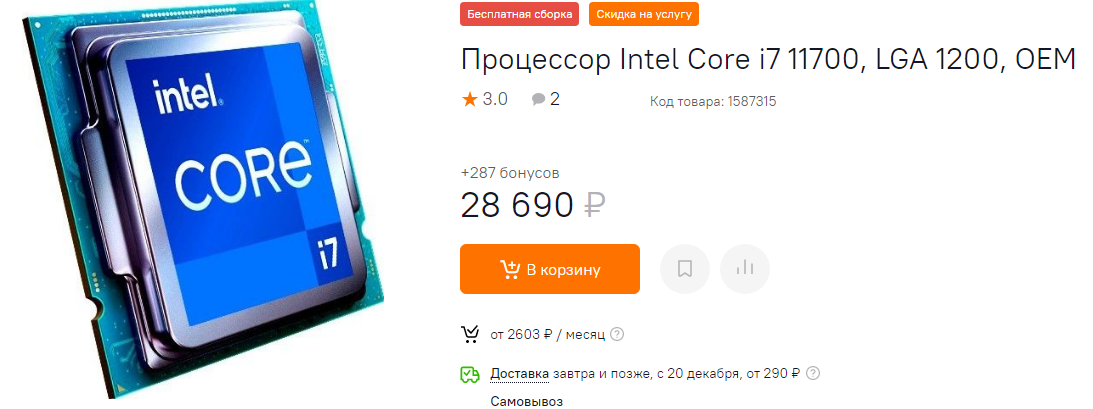Click the green delivery truck icon
Image resolution: width=1093 pixels, height=409 pixels.
[x=470, y=374]
